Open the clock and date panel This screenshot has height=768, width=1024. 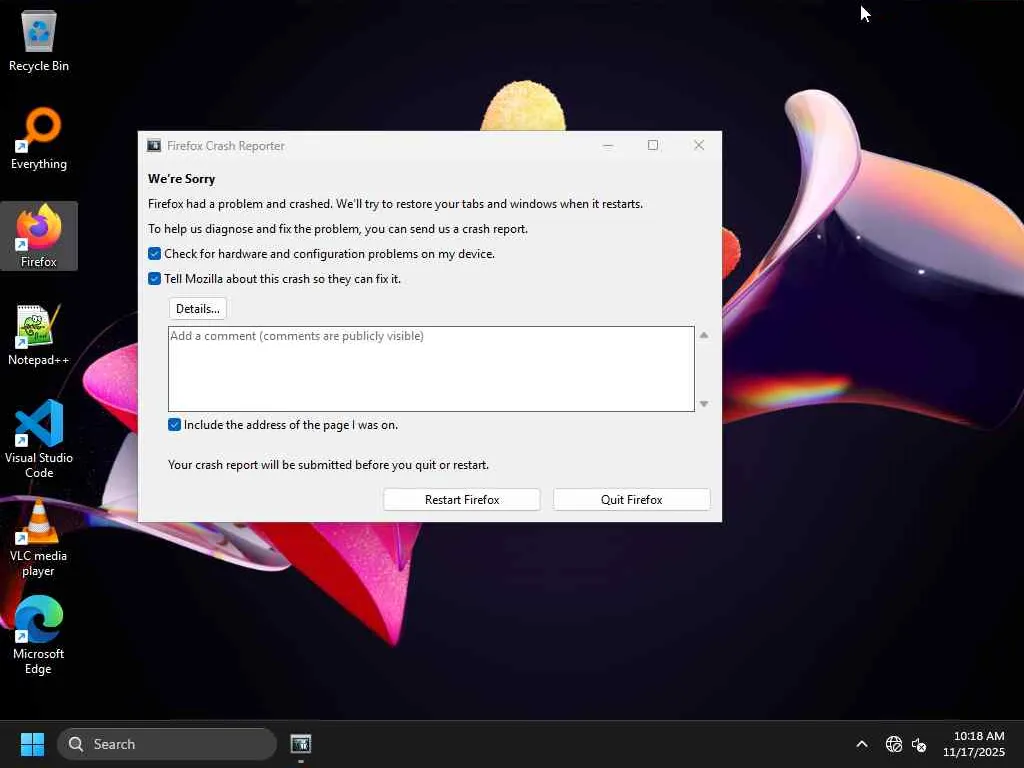(974, 744)
